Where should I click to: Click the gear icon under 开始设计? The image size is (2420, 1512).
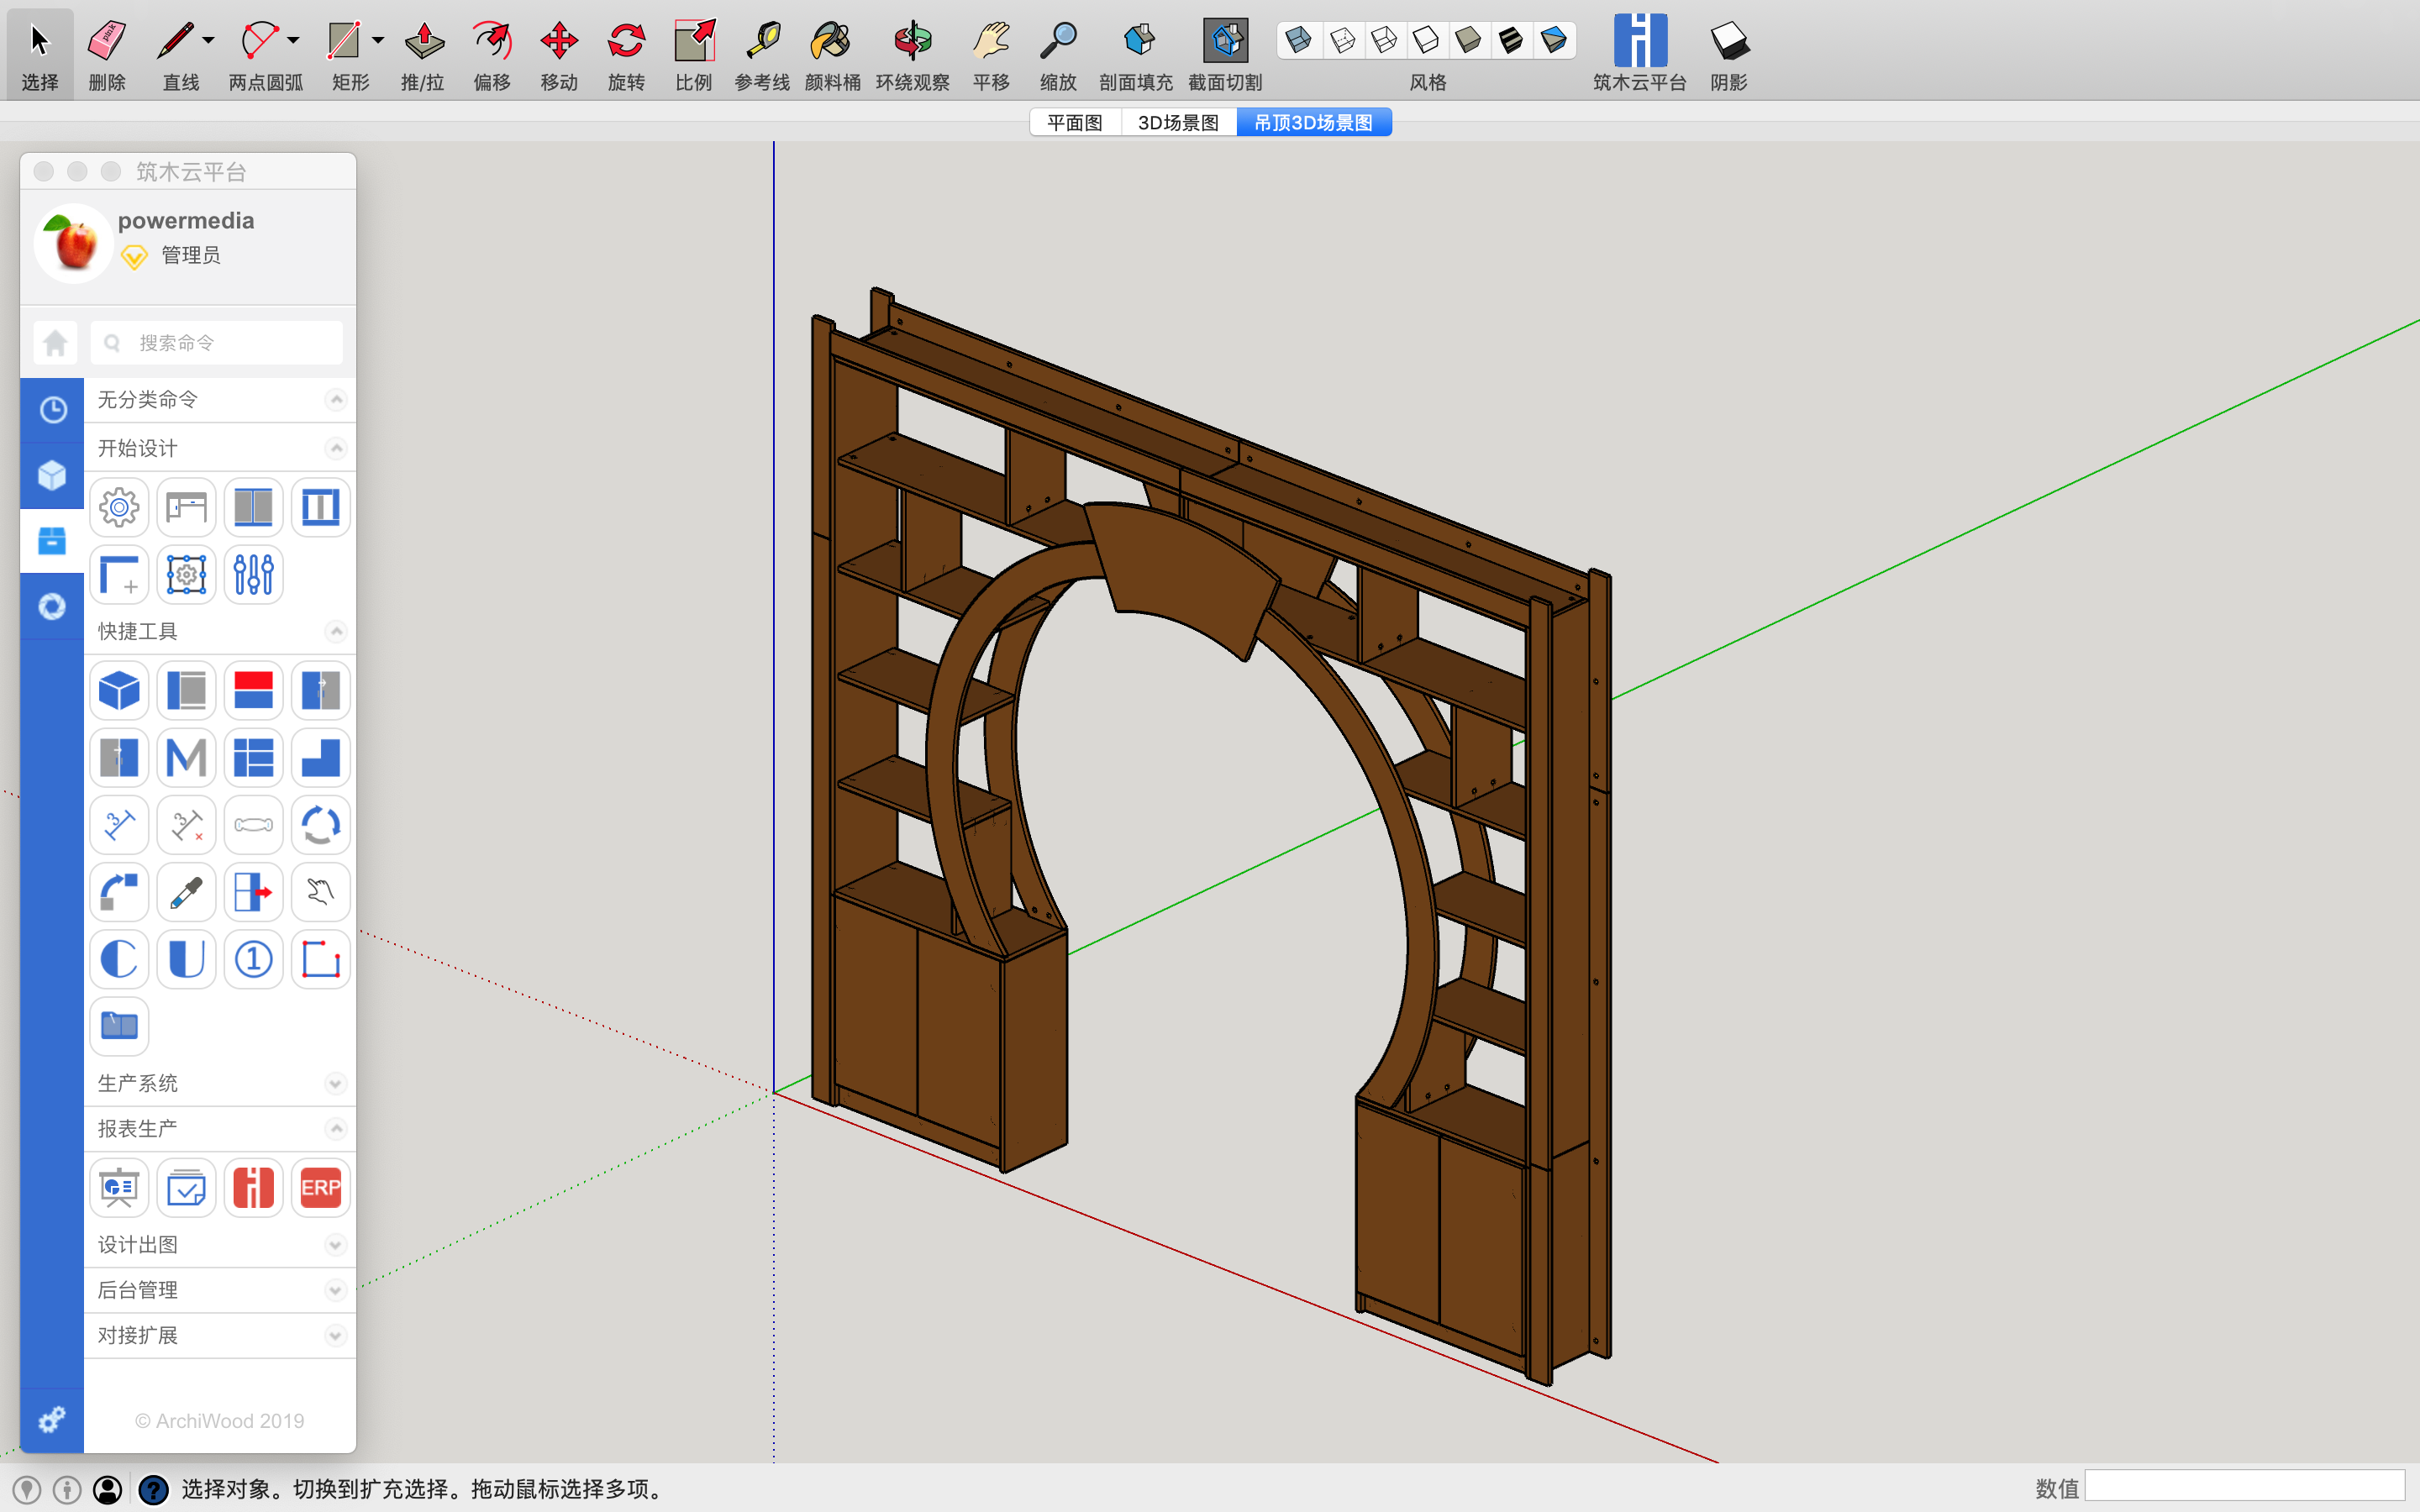point(119,507)
